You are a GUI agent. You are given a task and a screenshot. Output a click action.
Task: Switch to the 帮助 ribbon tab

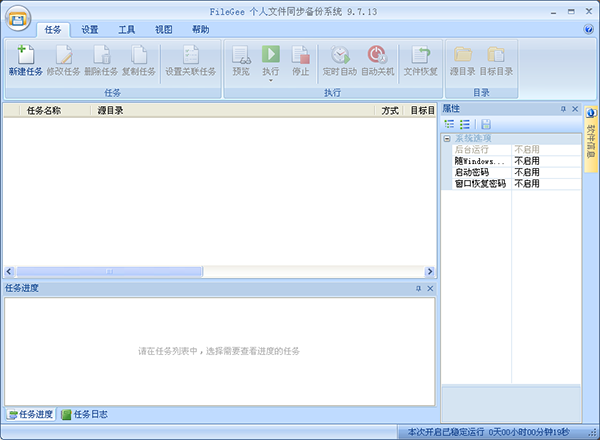click(x=201, y=29)
